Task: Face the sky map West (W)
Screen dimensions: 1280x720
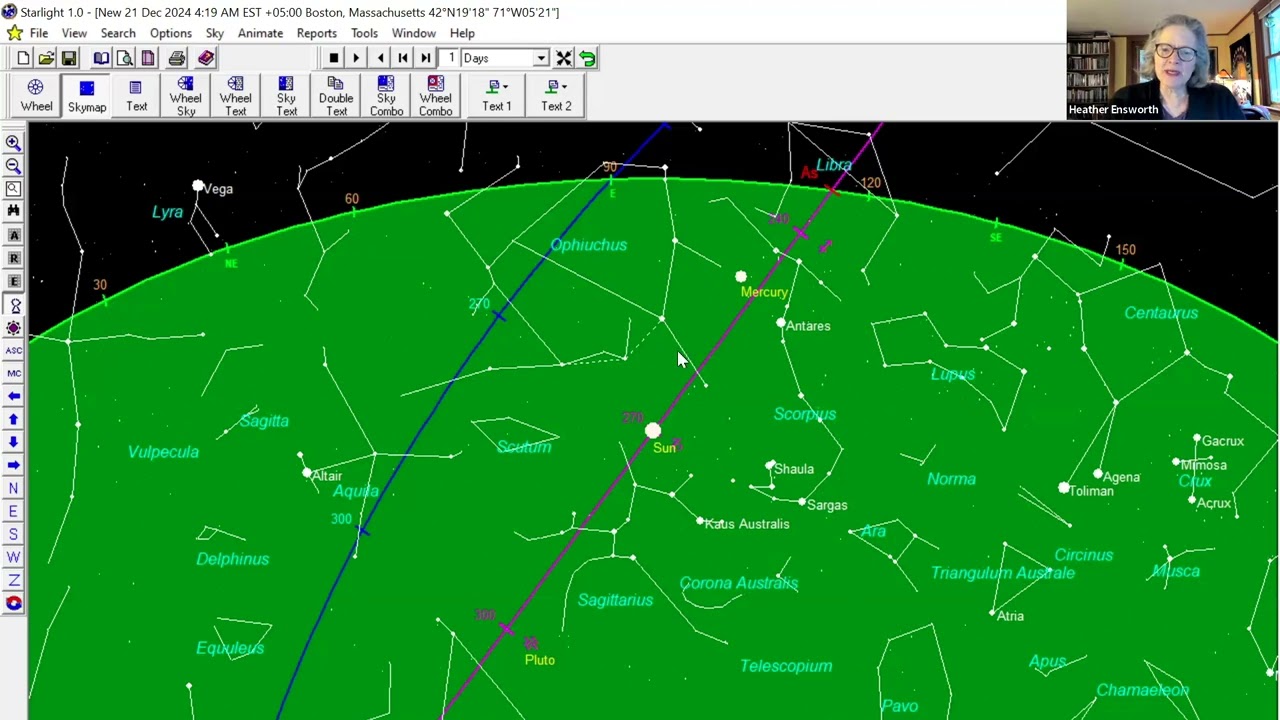Action: coord(13,557)
